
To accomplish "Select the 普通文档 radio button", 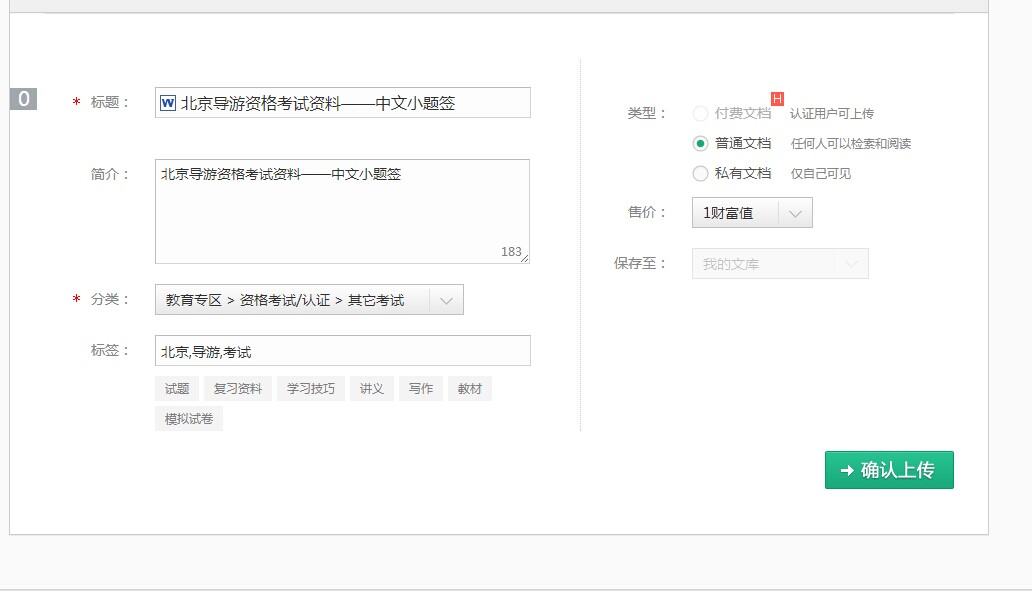I will 700,143.
